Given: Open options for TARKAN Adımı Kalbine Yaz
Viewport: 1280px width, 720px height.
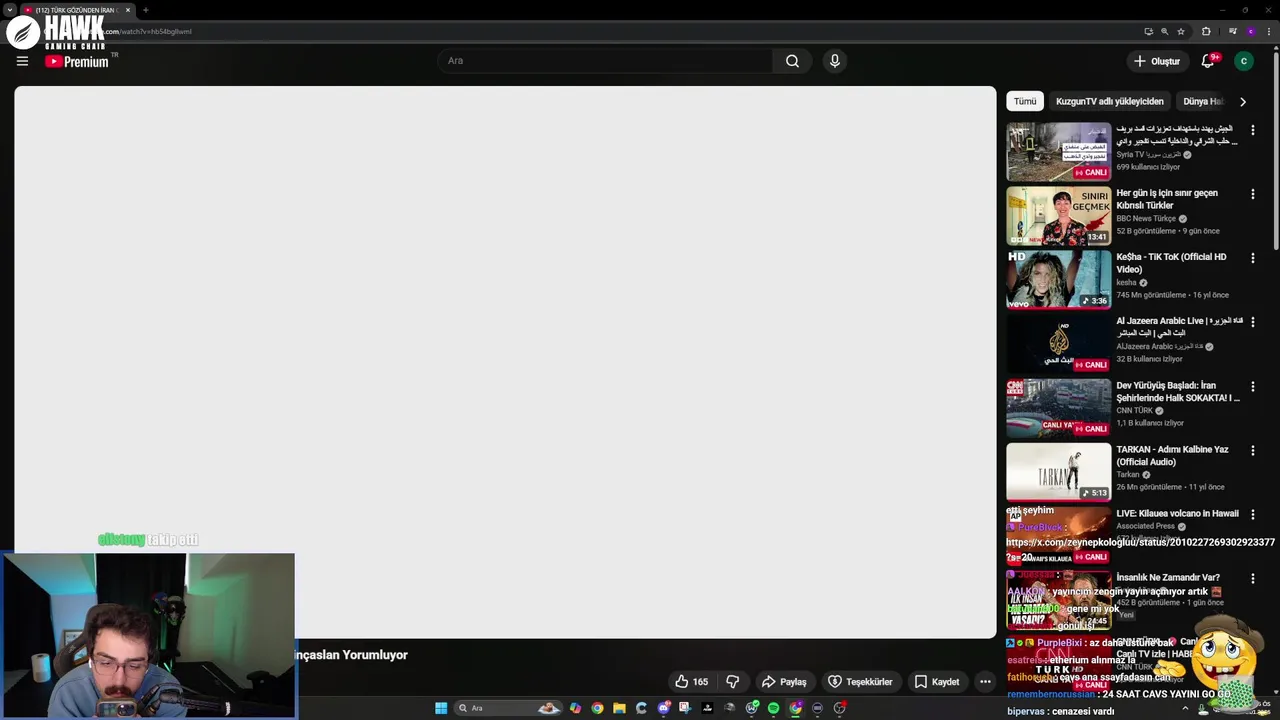Looking at the screenshot, I should click(x=1253, y=450).
